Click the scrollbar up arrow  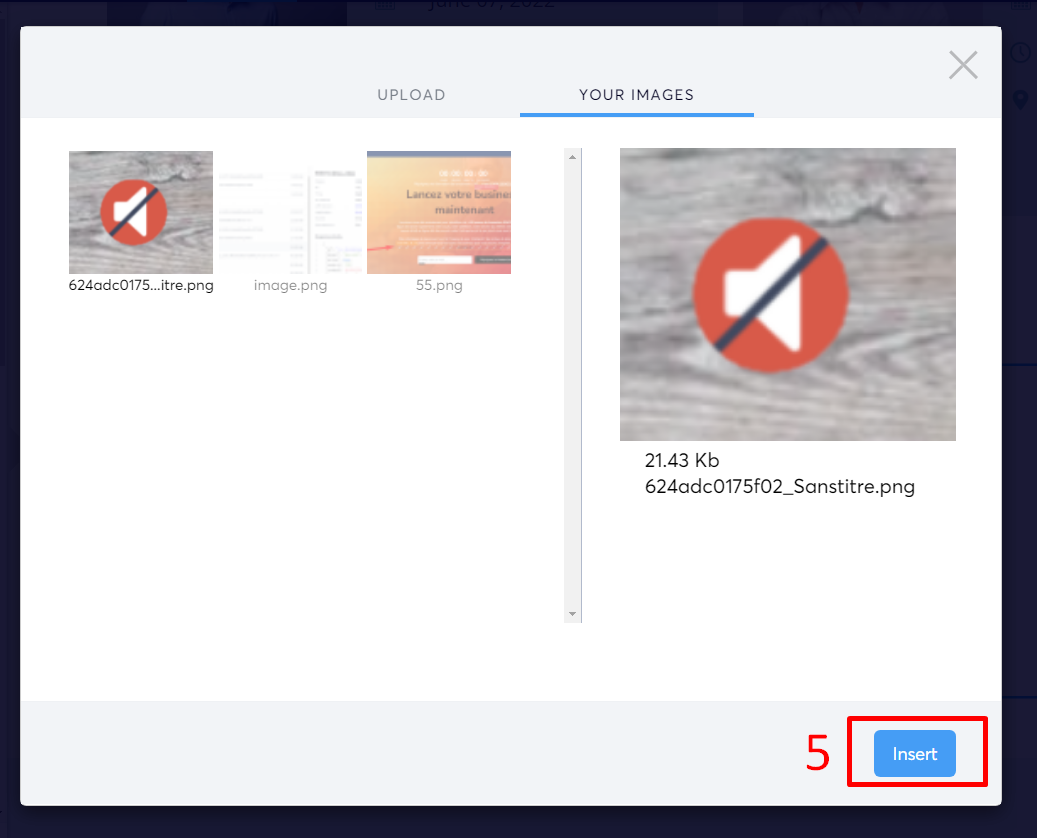click(572, 155)
